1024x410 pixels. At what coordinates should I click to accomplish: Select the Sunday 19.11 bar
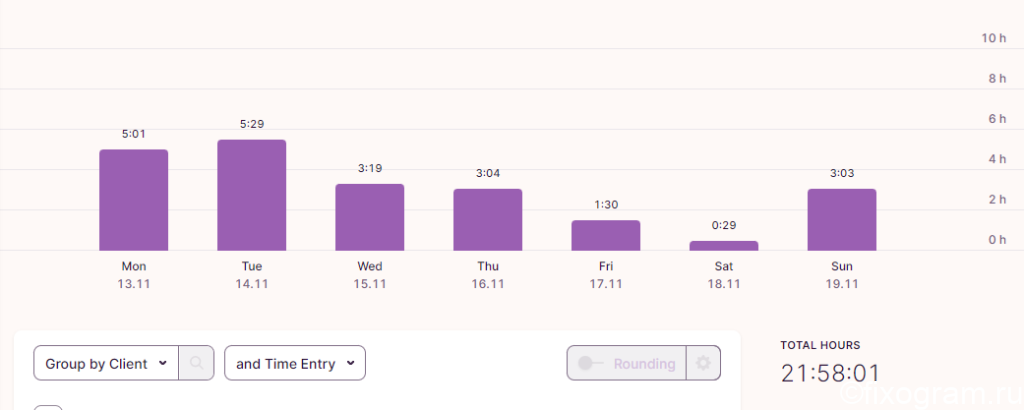(x=842, y=220)
